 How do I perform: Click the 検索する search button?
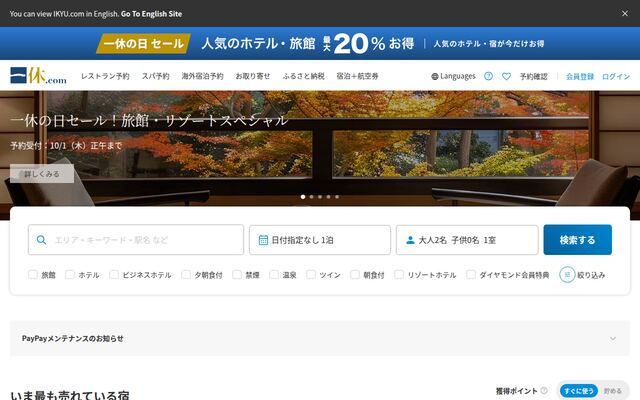point(578,240)
